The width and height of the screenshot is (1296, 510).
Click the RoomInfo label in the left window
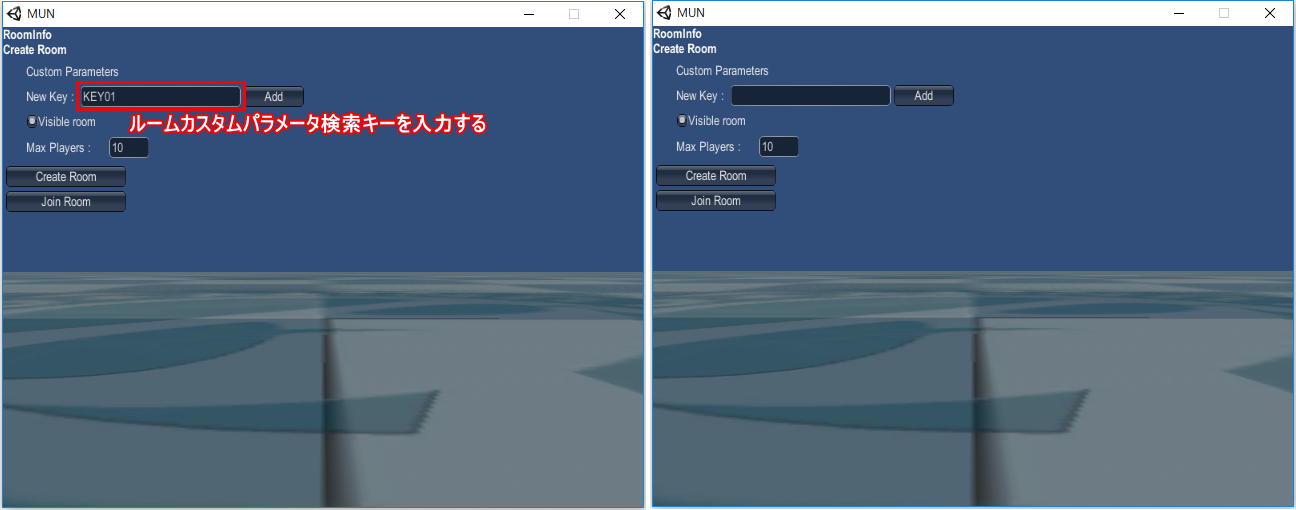tap(27, 35)
